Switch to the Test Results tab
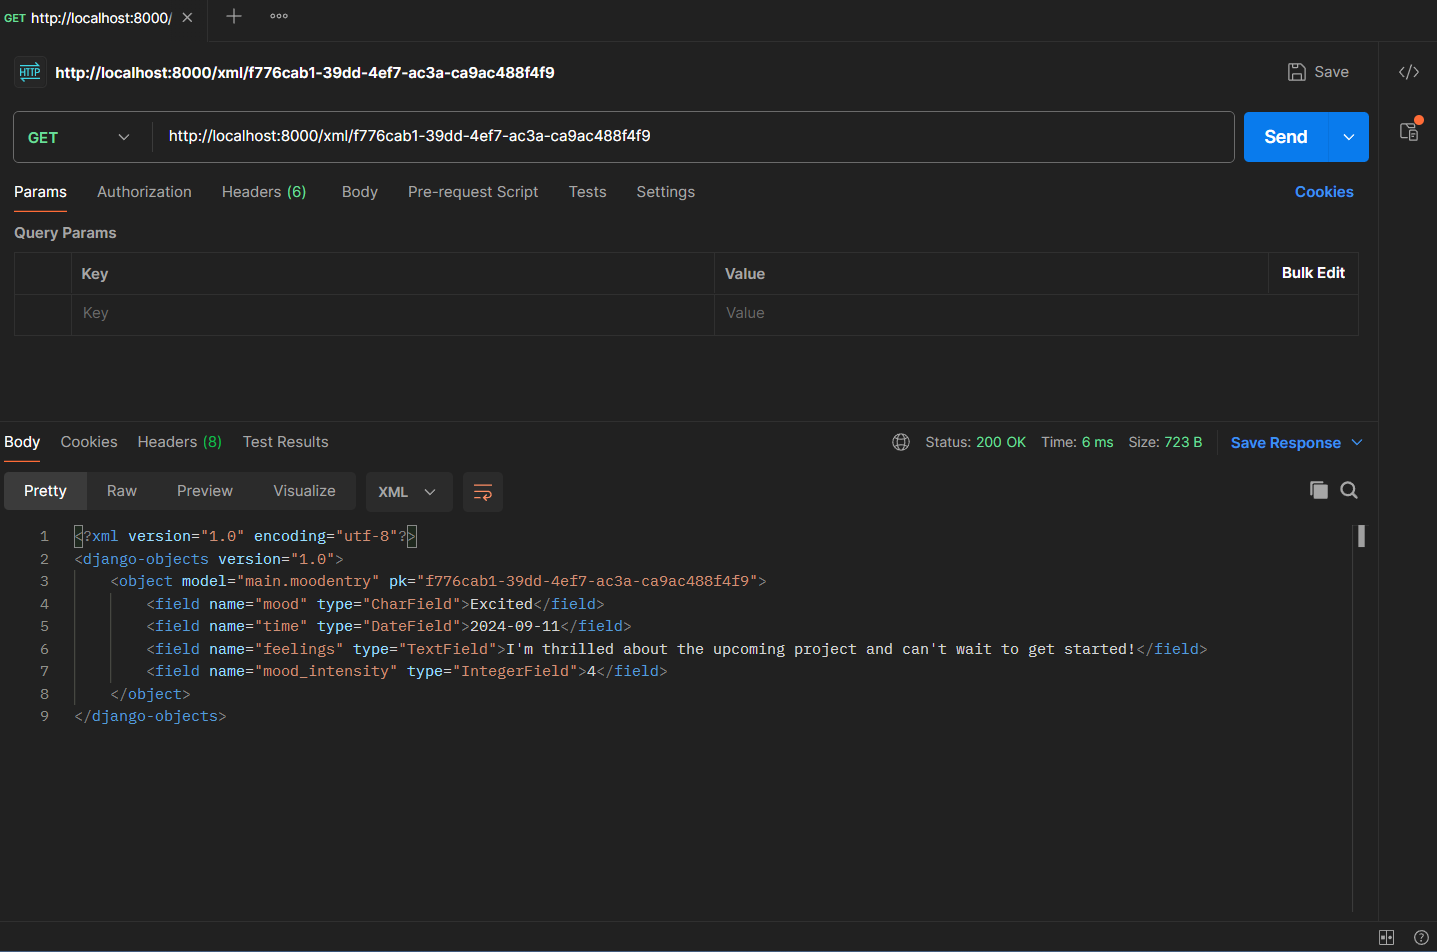This screenshot has width=1437, height=952. [286, 442]
